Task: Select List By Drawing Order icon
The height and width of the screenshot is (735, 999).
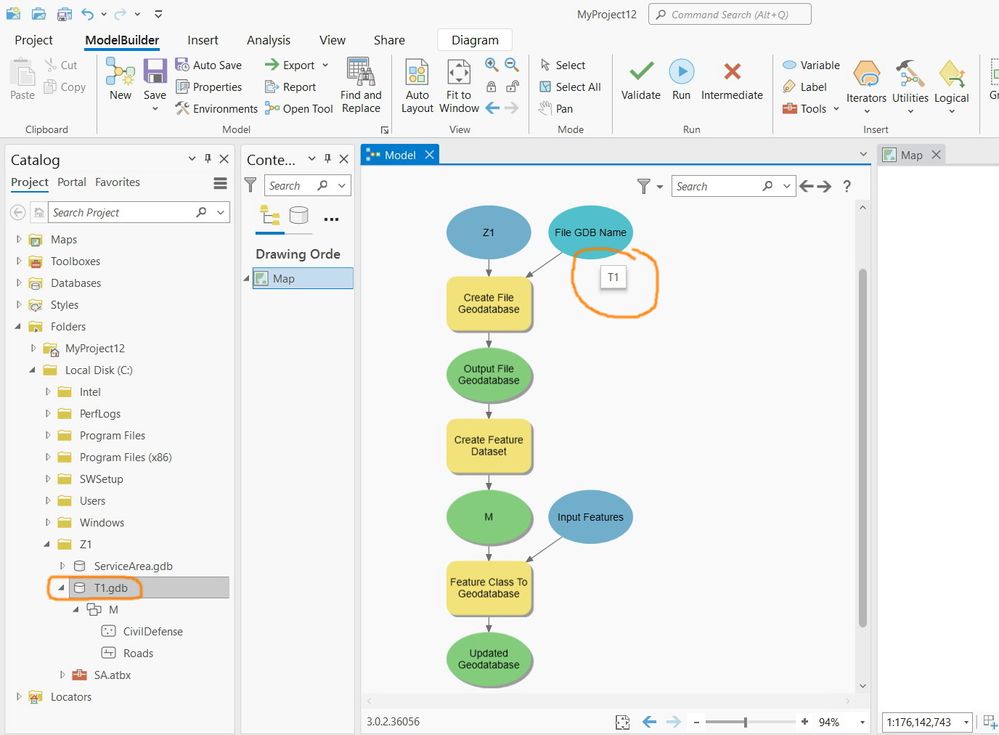Action: pos(270,215)
